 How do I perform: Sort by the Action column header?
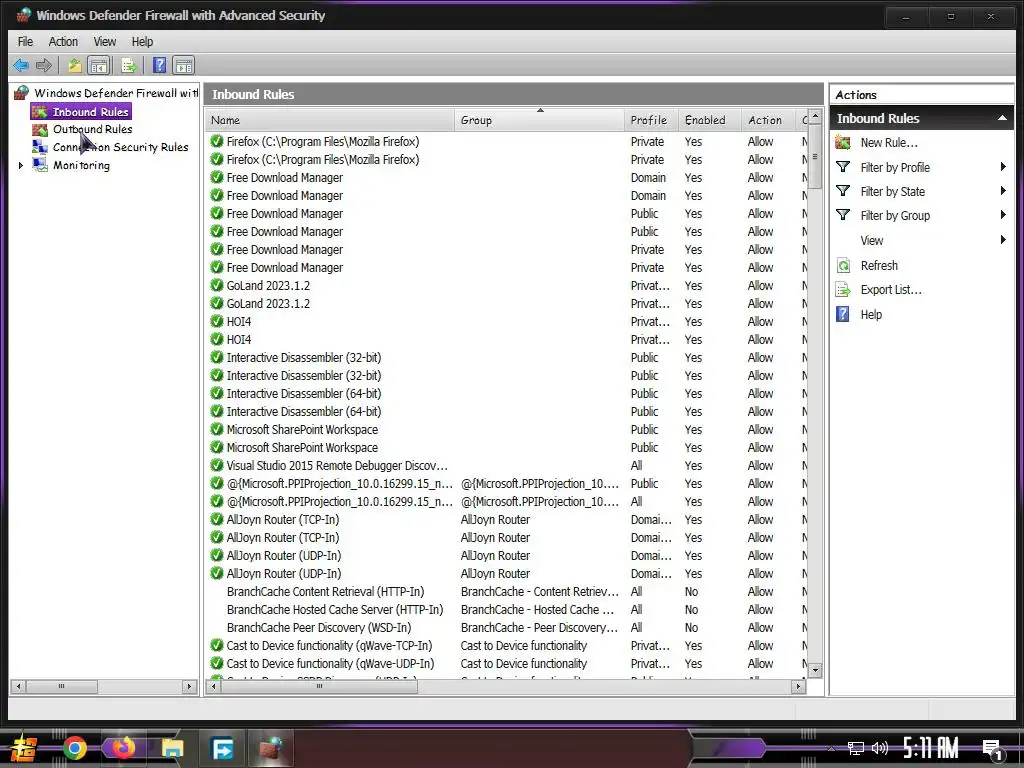click(768, 120)
